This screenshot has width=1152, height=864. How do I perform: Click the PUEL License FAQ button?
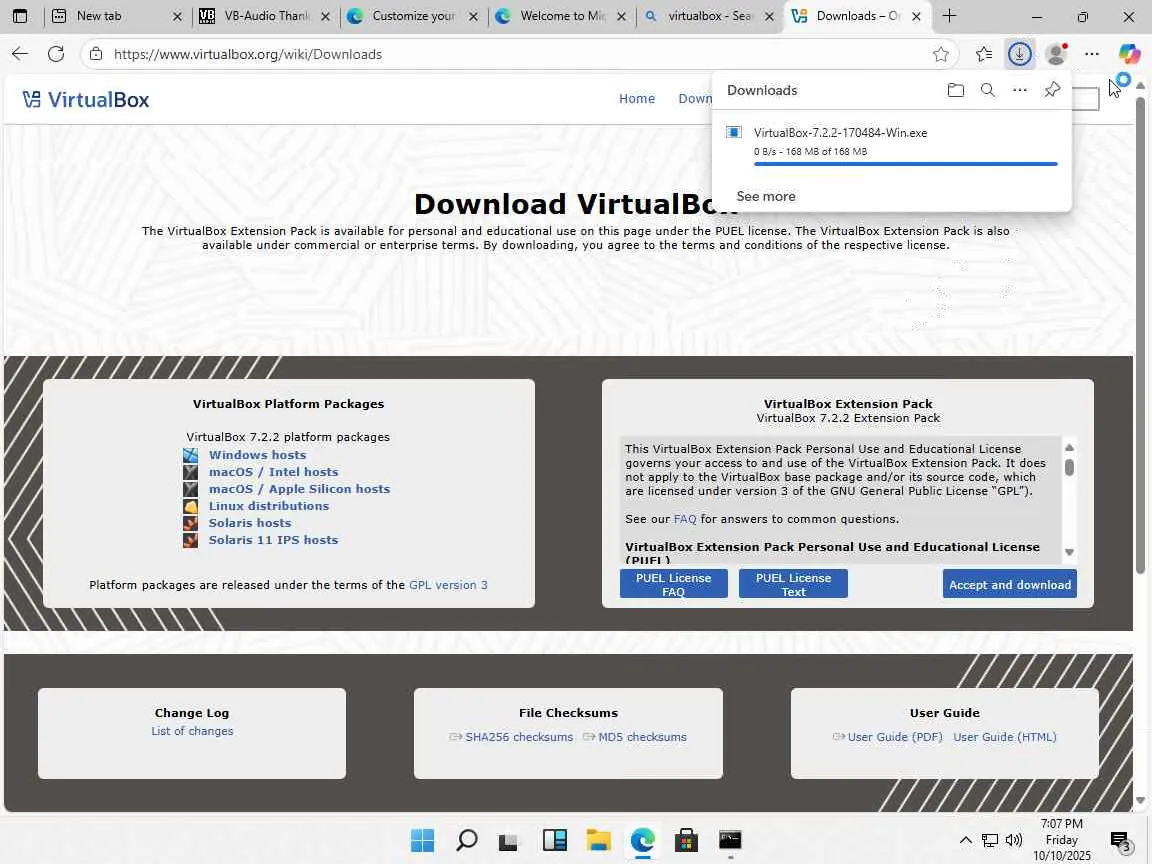click(x=673, y=584)
